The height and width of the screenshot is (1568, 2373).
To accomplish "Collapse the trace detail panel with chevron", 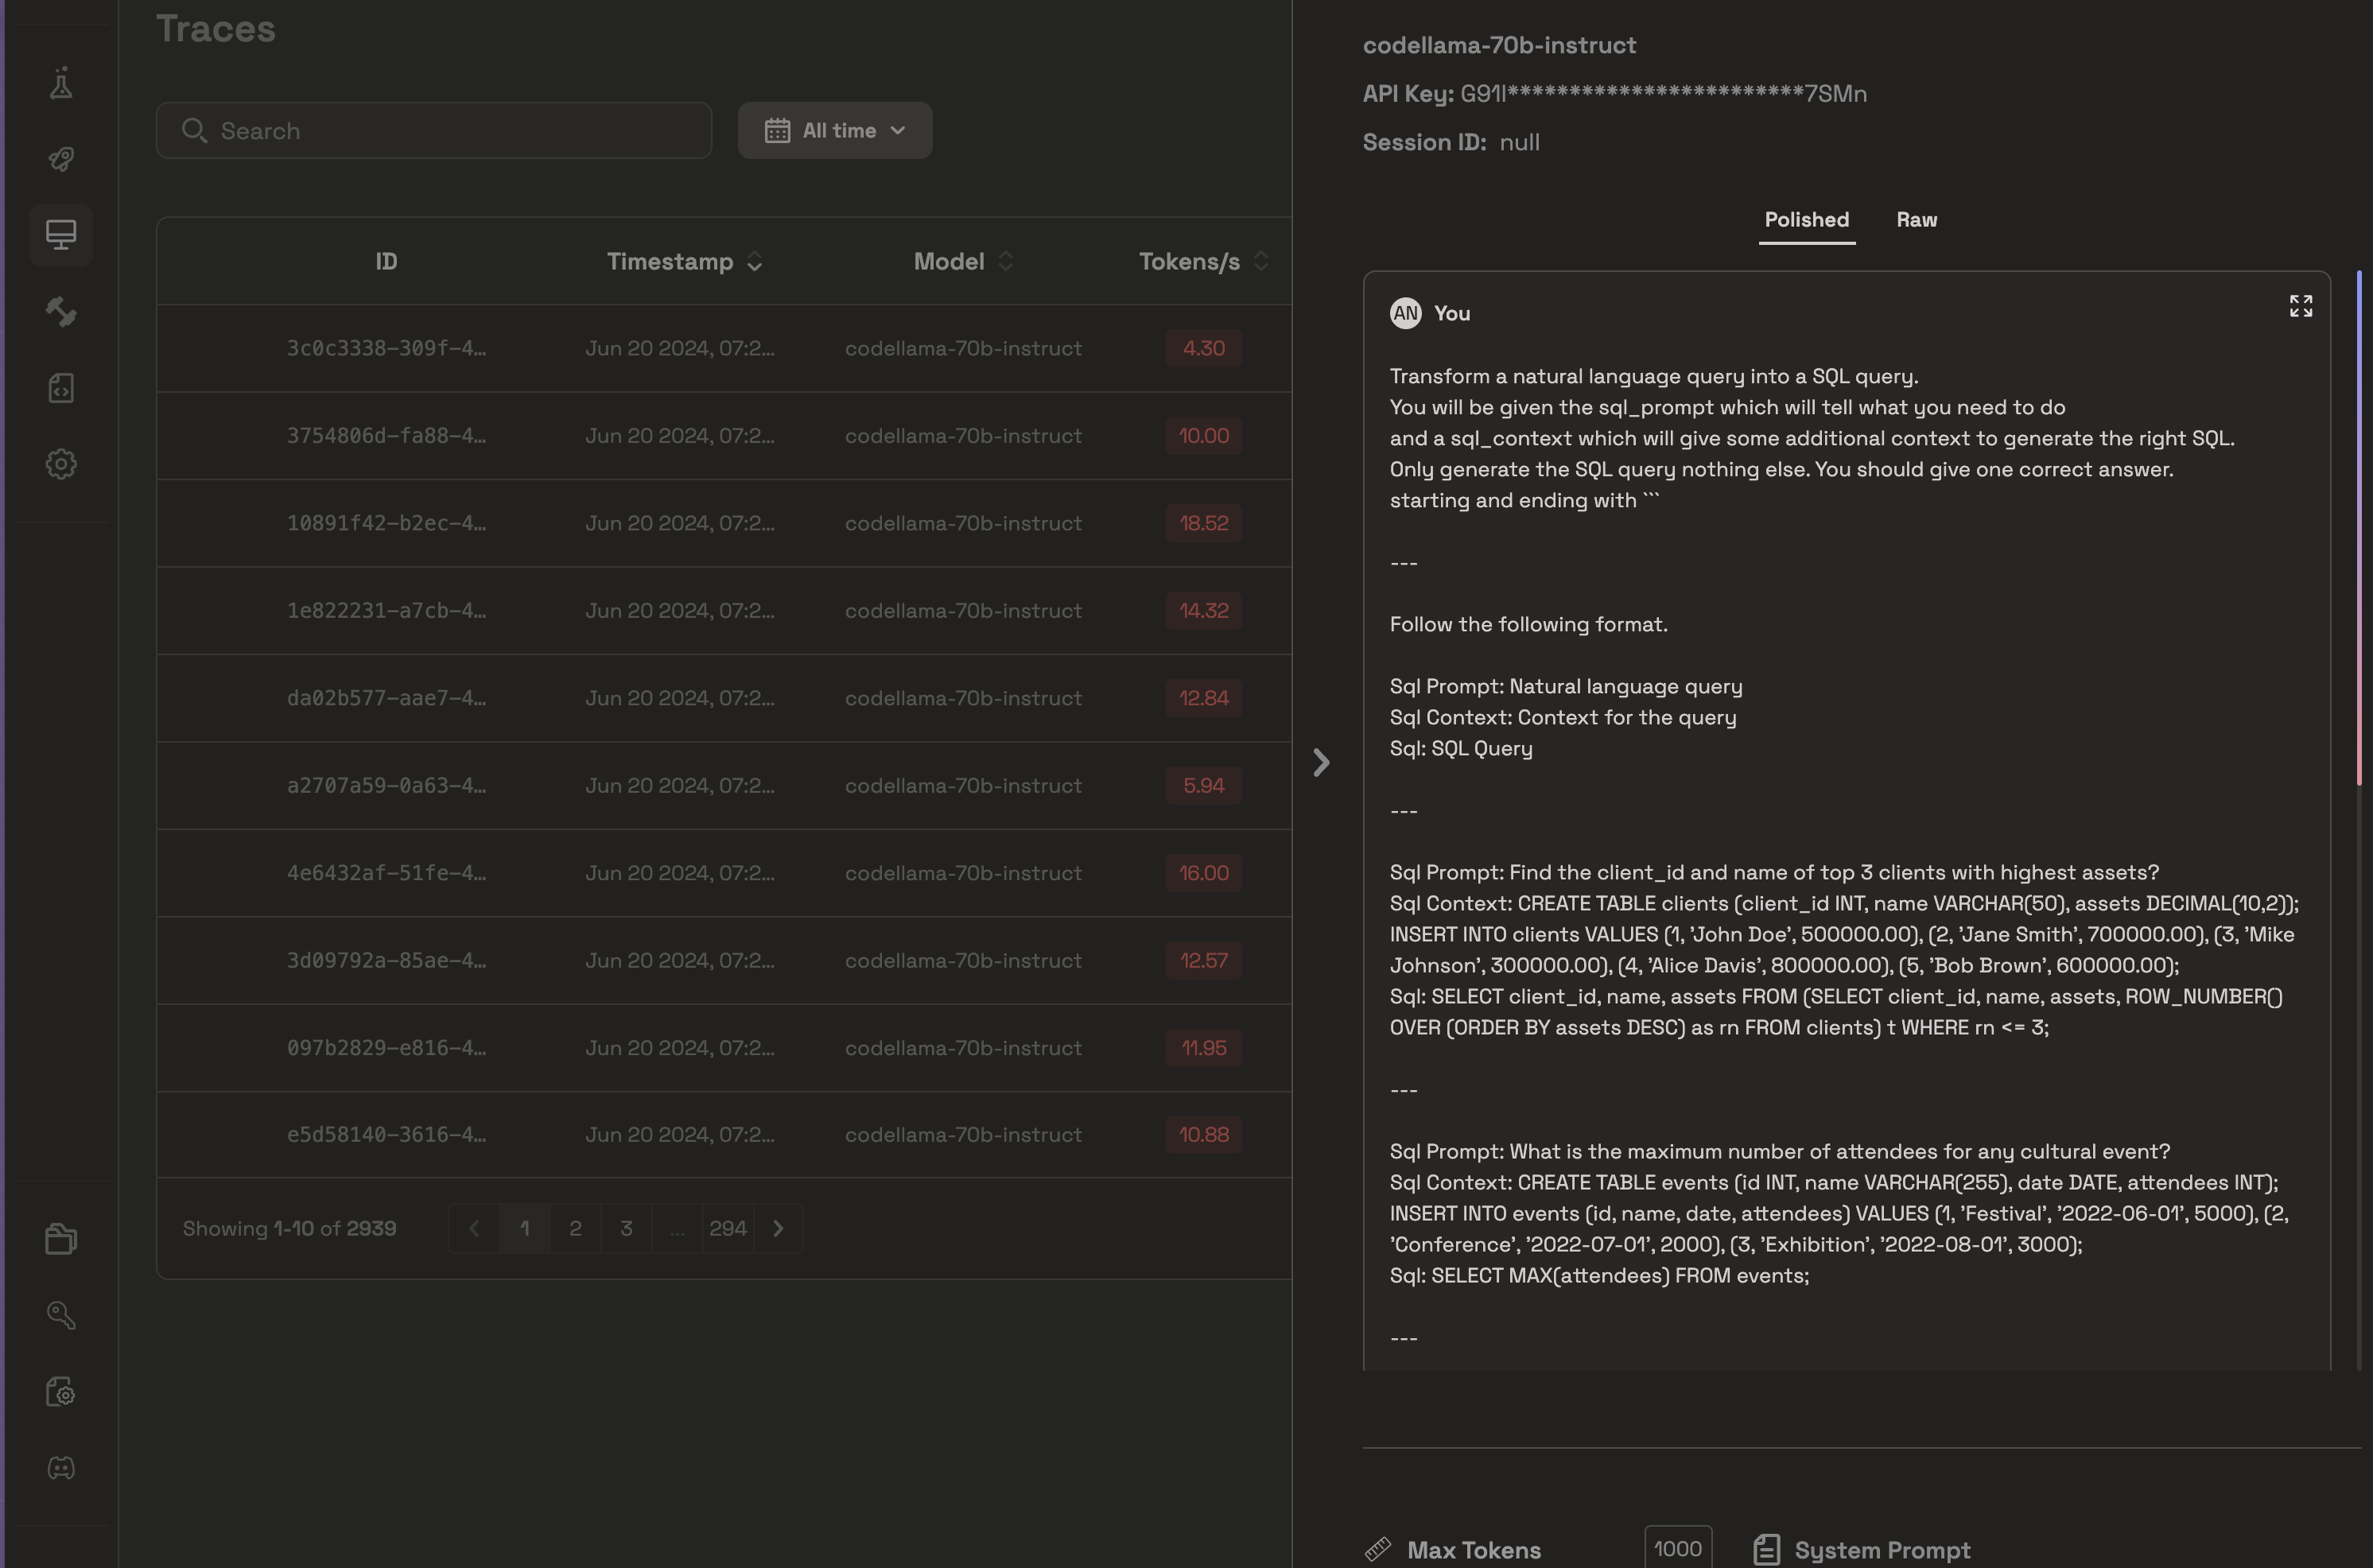I will pyautogui.click(x=1321, y=763).
